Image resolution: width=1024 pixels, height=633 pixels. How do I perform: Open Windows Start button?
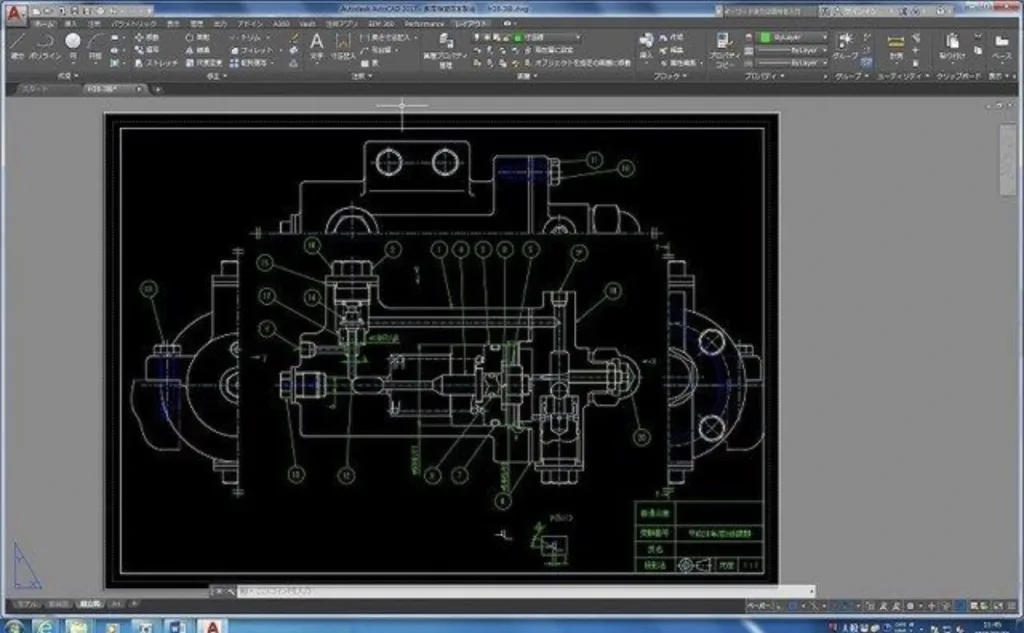[x=12, y=626]
